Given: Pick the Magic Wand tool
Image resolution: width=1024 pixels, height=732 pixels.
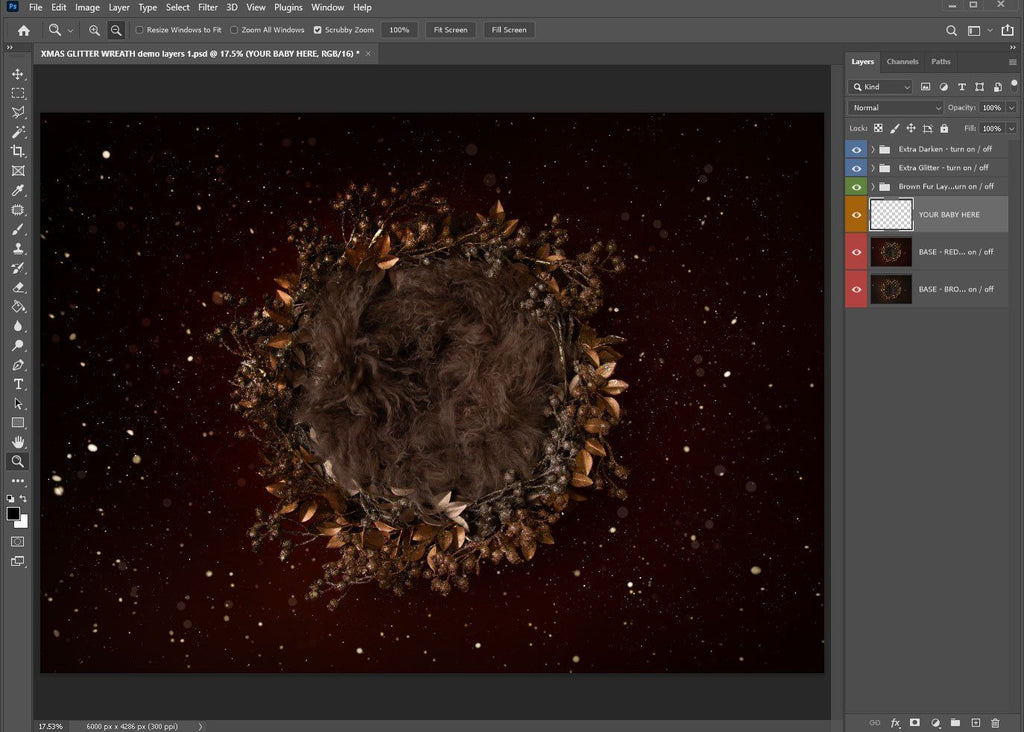Looking at the screenshot, I should coord(18,132).
